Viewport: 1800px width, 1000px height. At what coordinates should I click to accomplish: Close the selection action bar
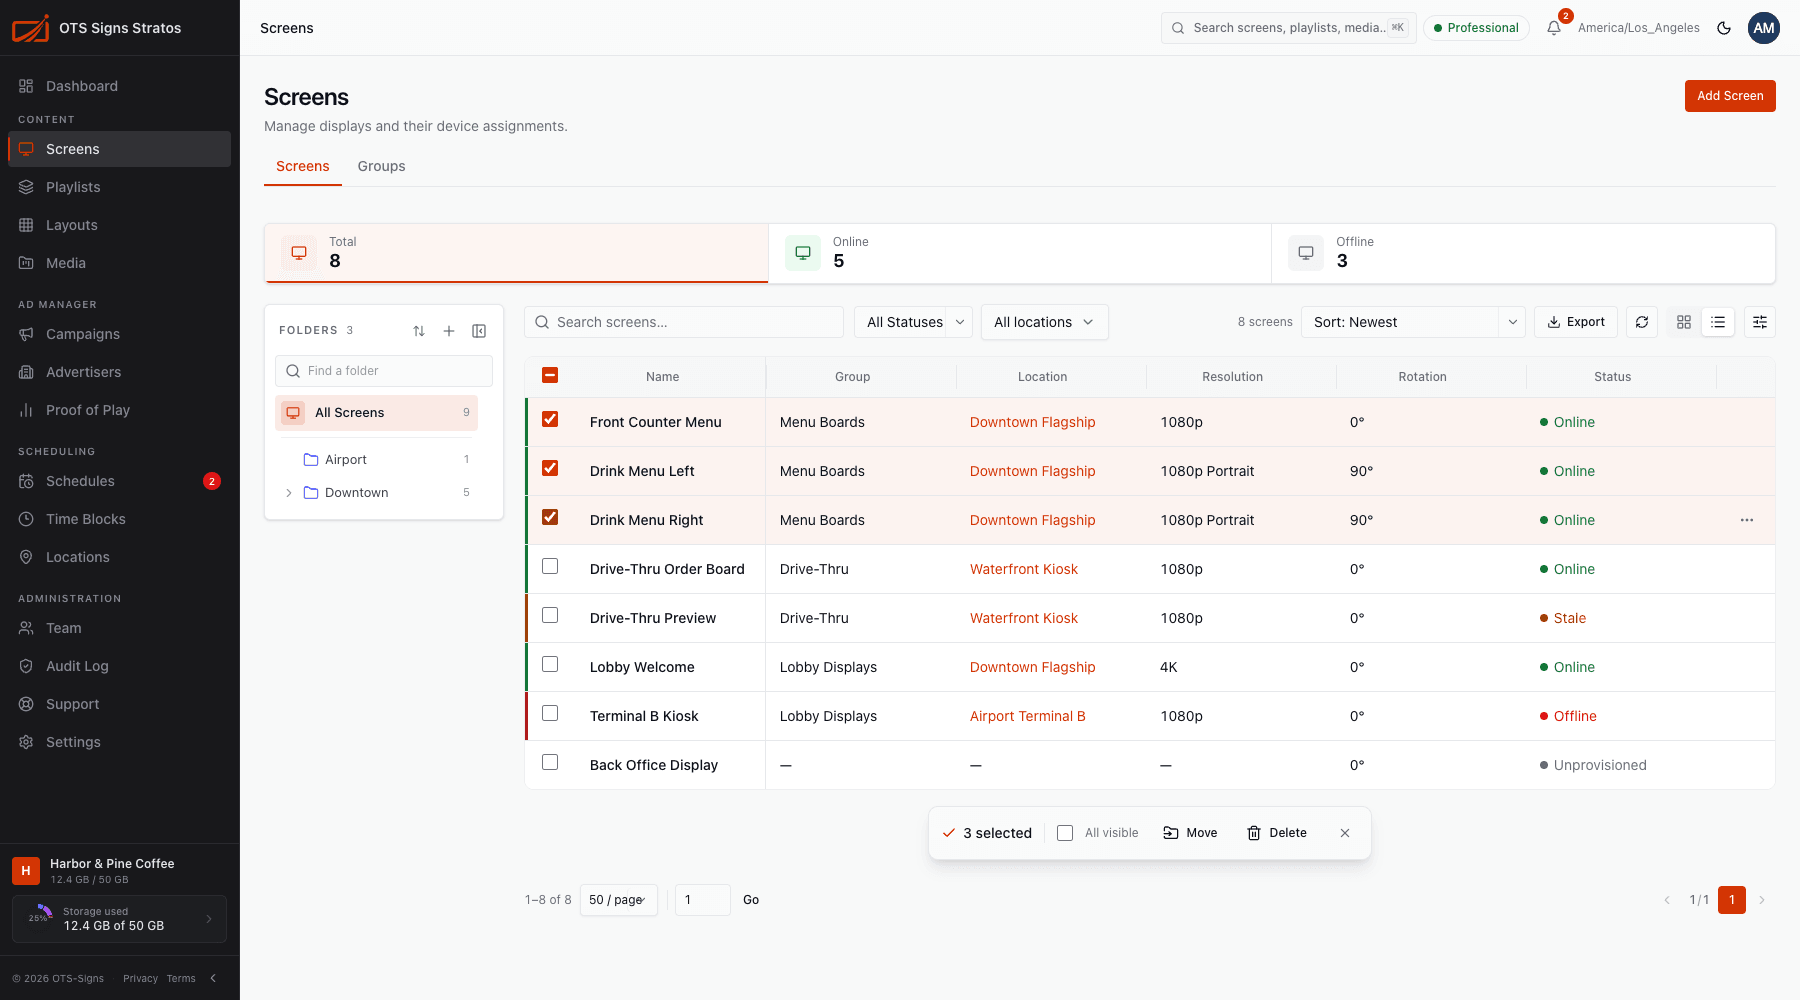pos(1345,833)
